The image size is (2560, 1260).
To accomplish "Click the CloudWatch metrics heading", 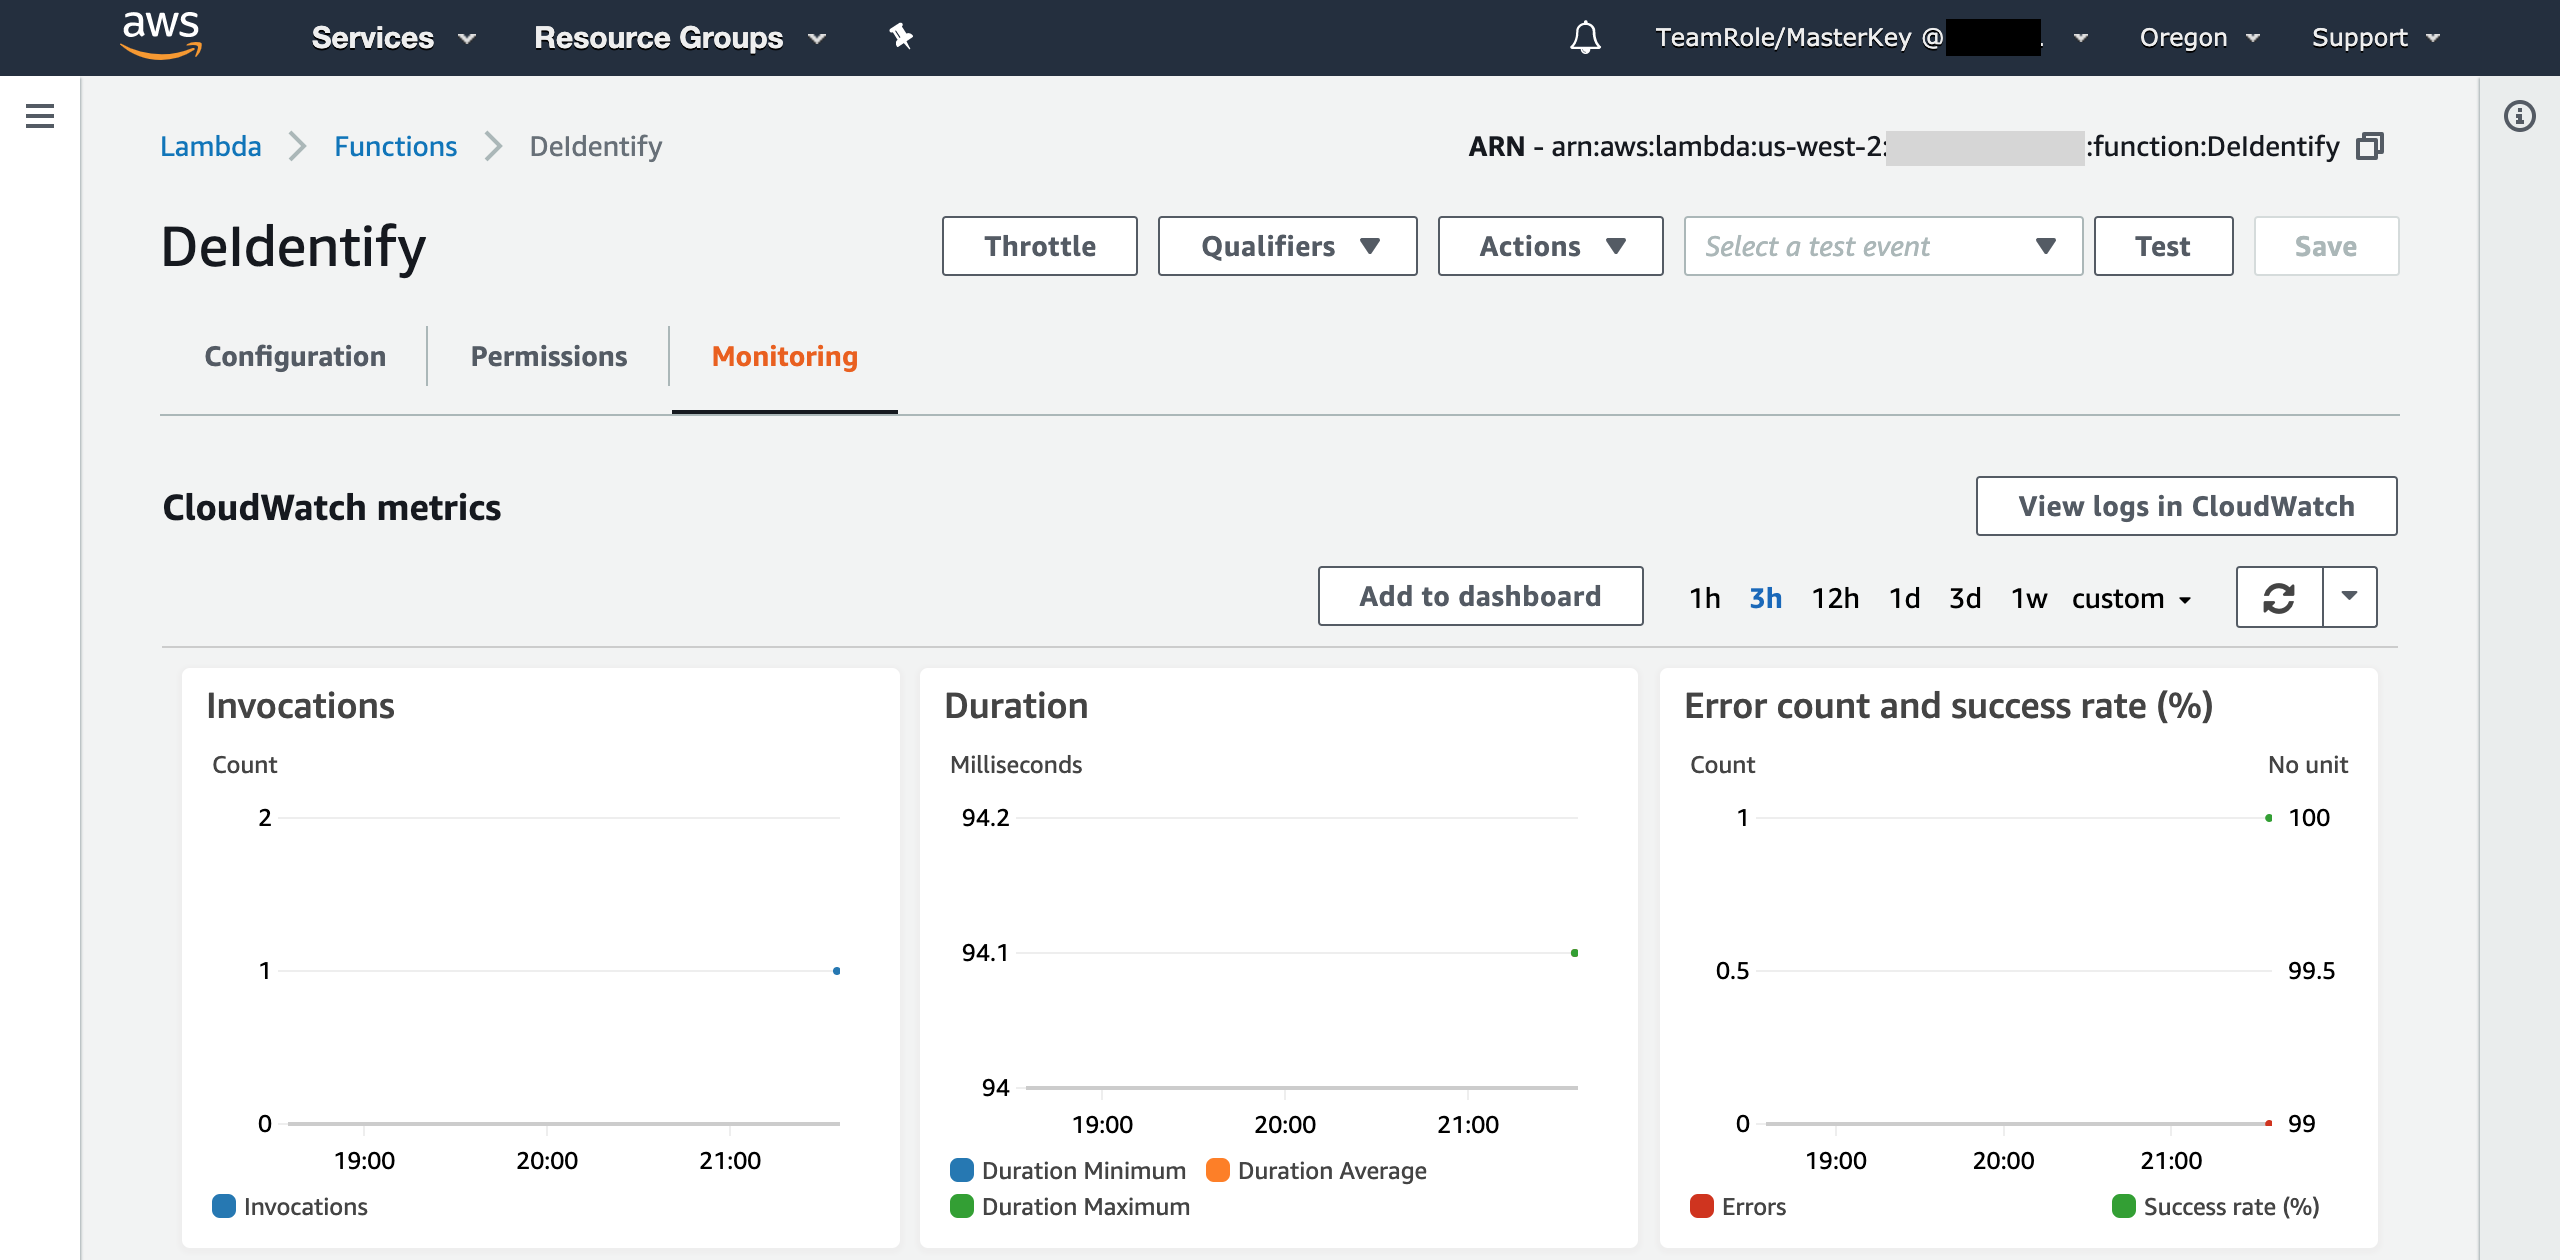I will (332, 507).
